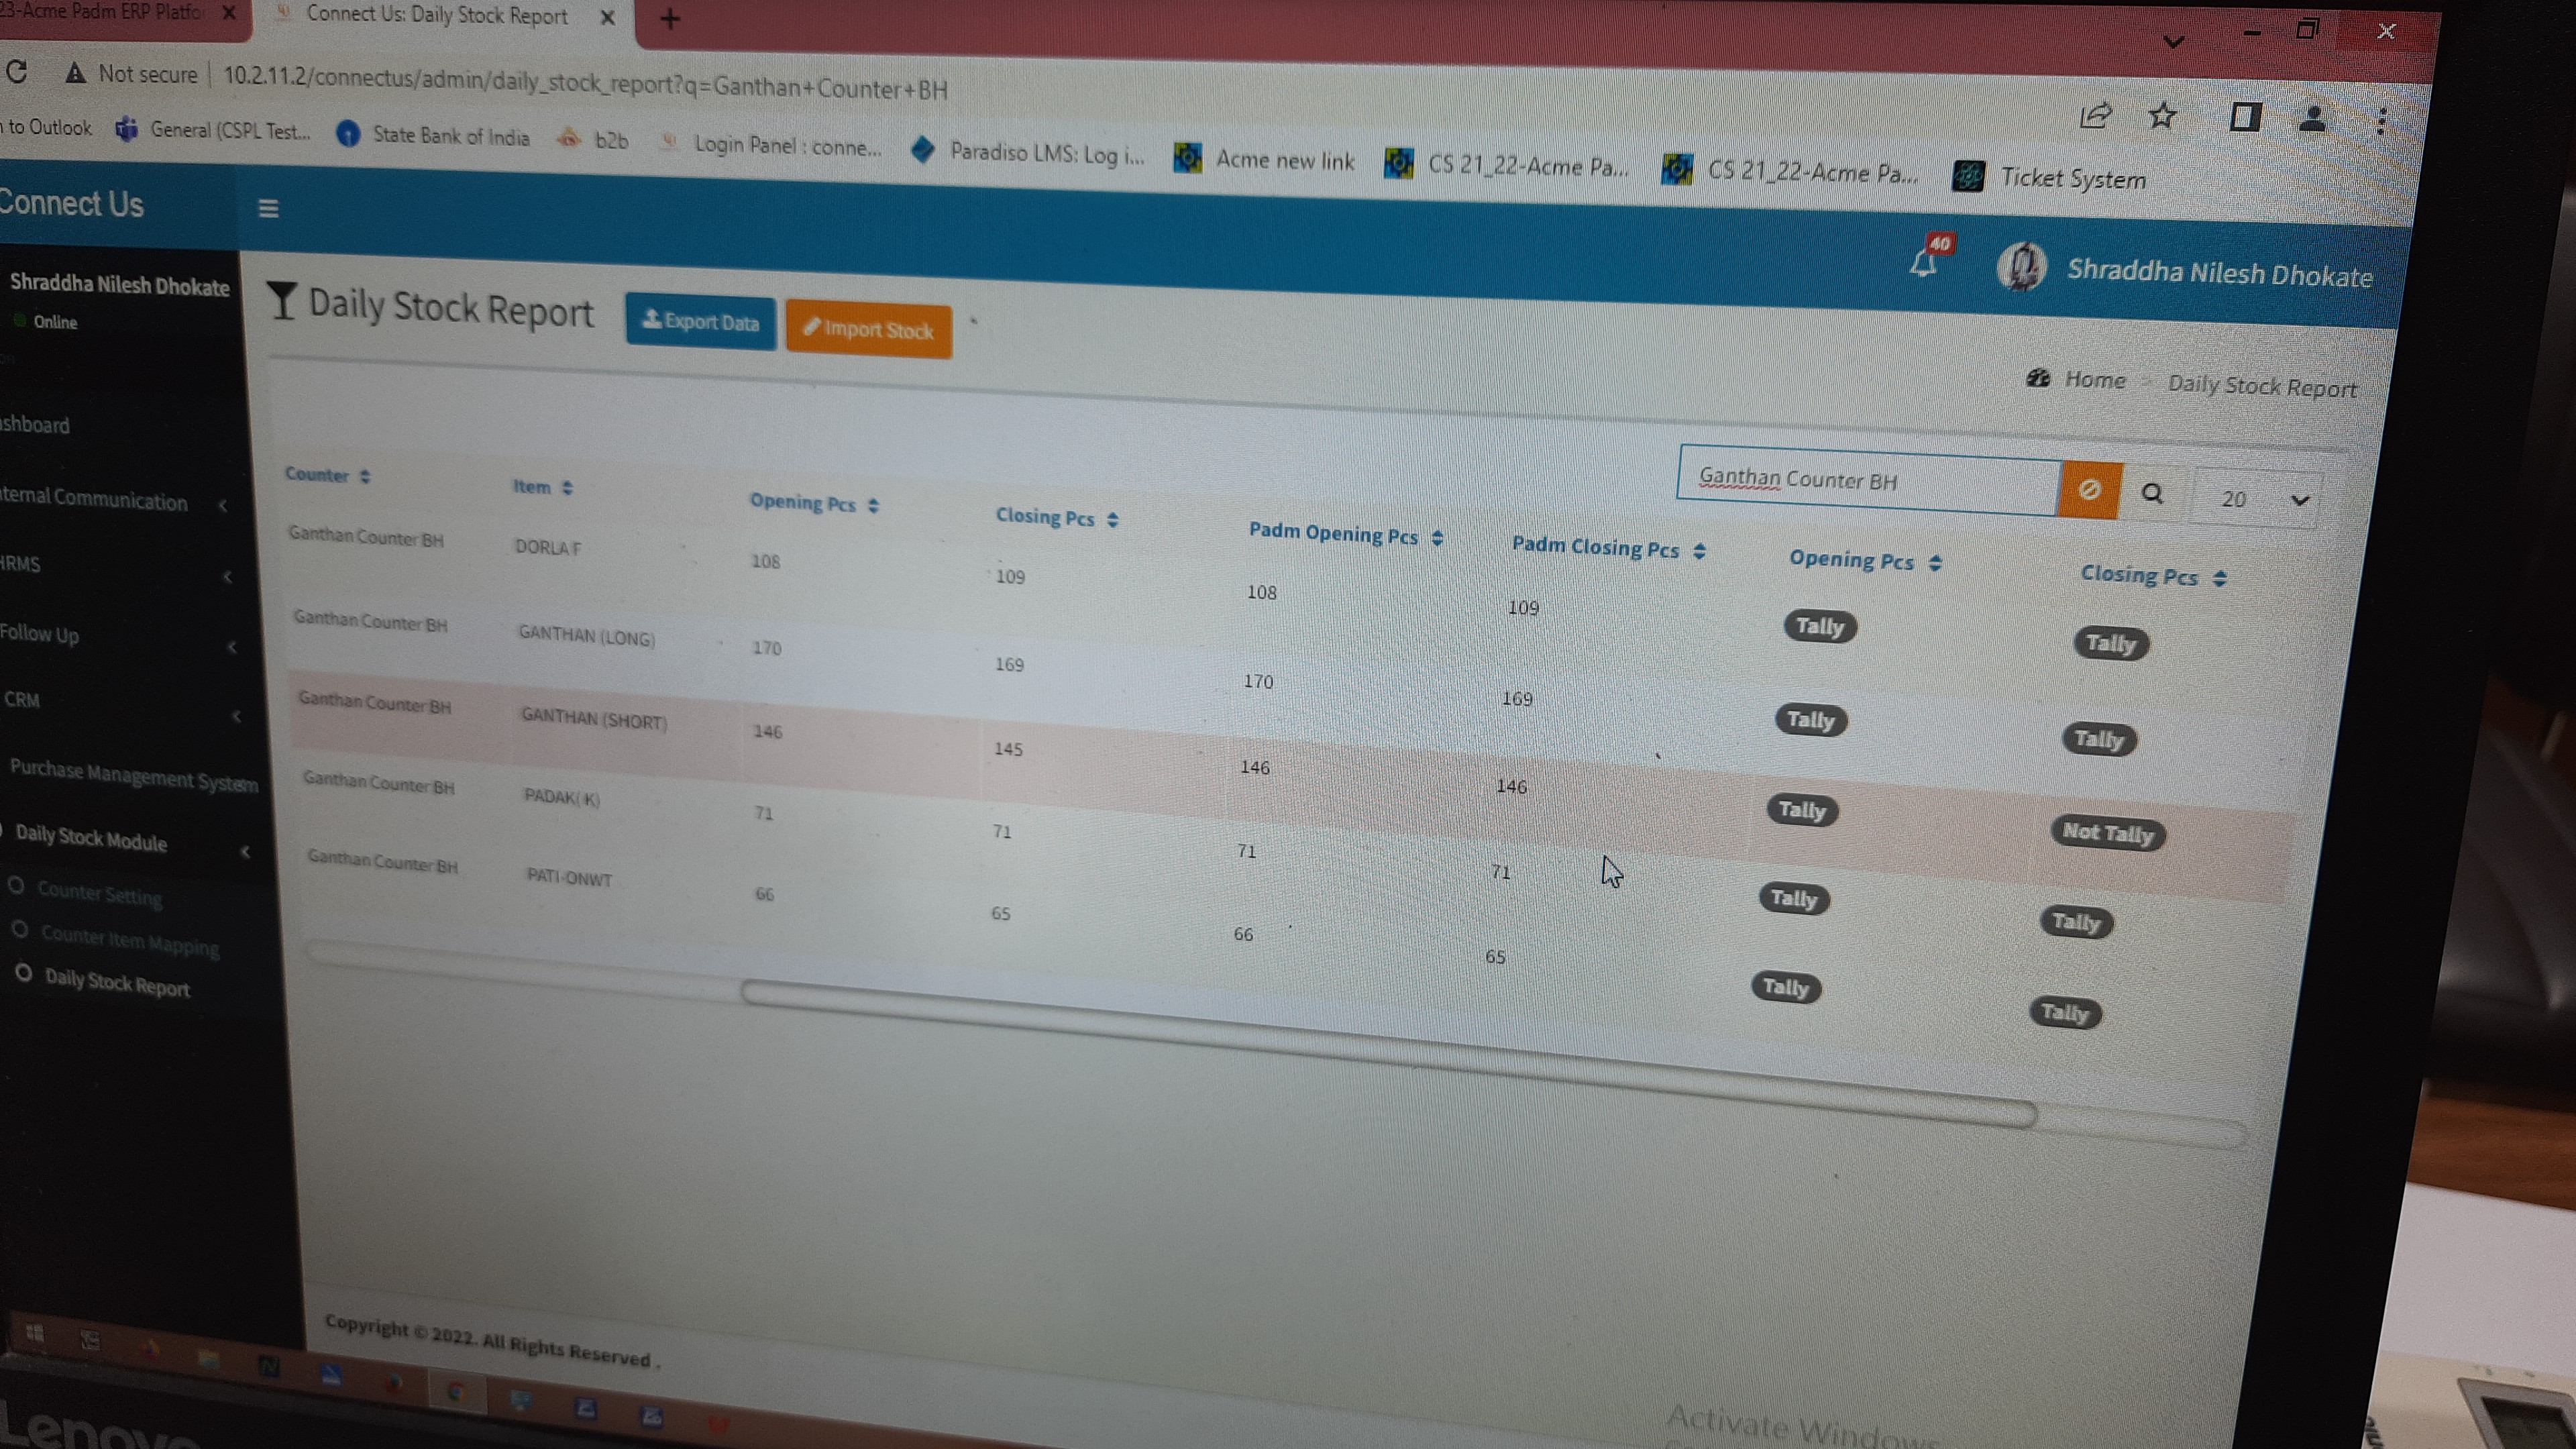Close Connect Us Daily Stock Report tab
The height and width of the screenshot is (1449, 2576).
[607, 17]
